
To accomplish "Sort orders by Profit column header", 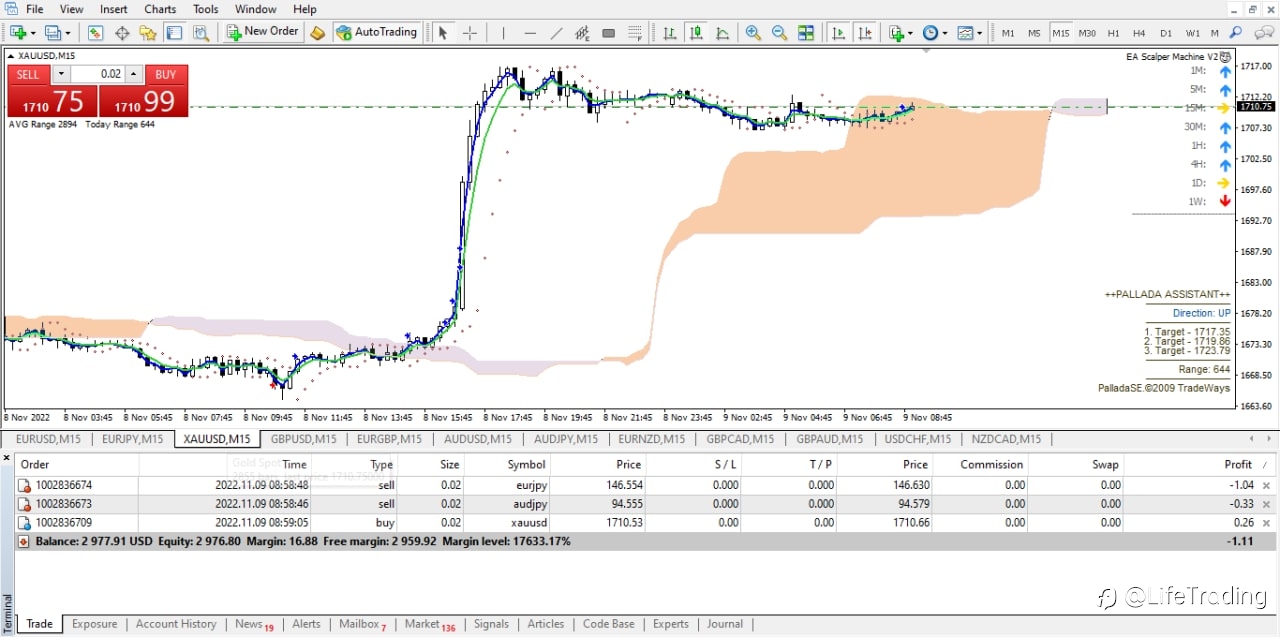I will pyautogui.click(x=1237, y=465).
